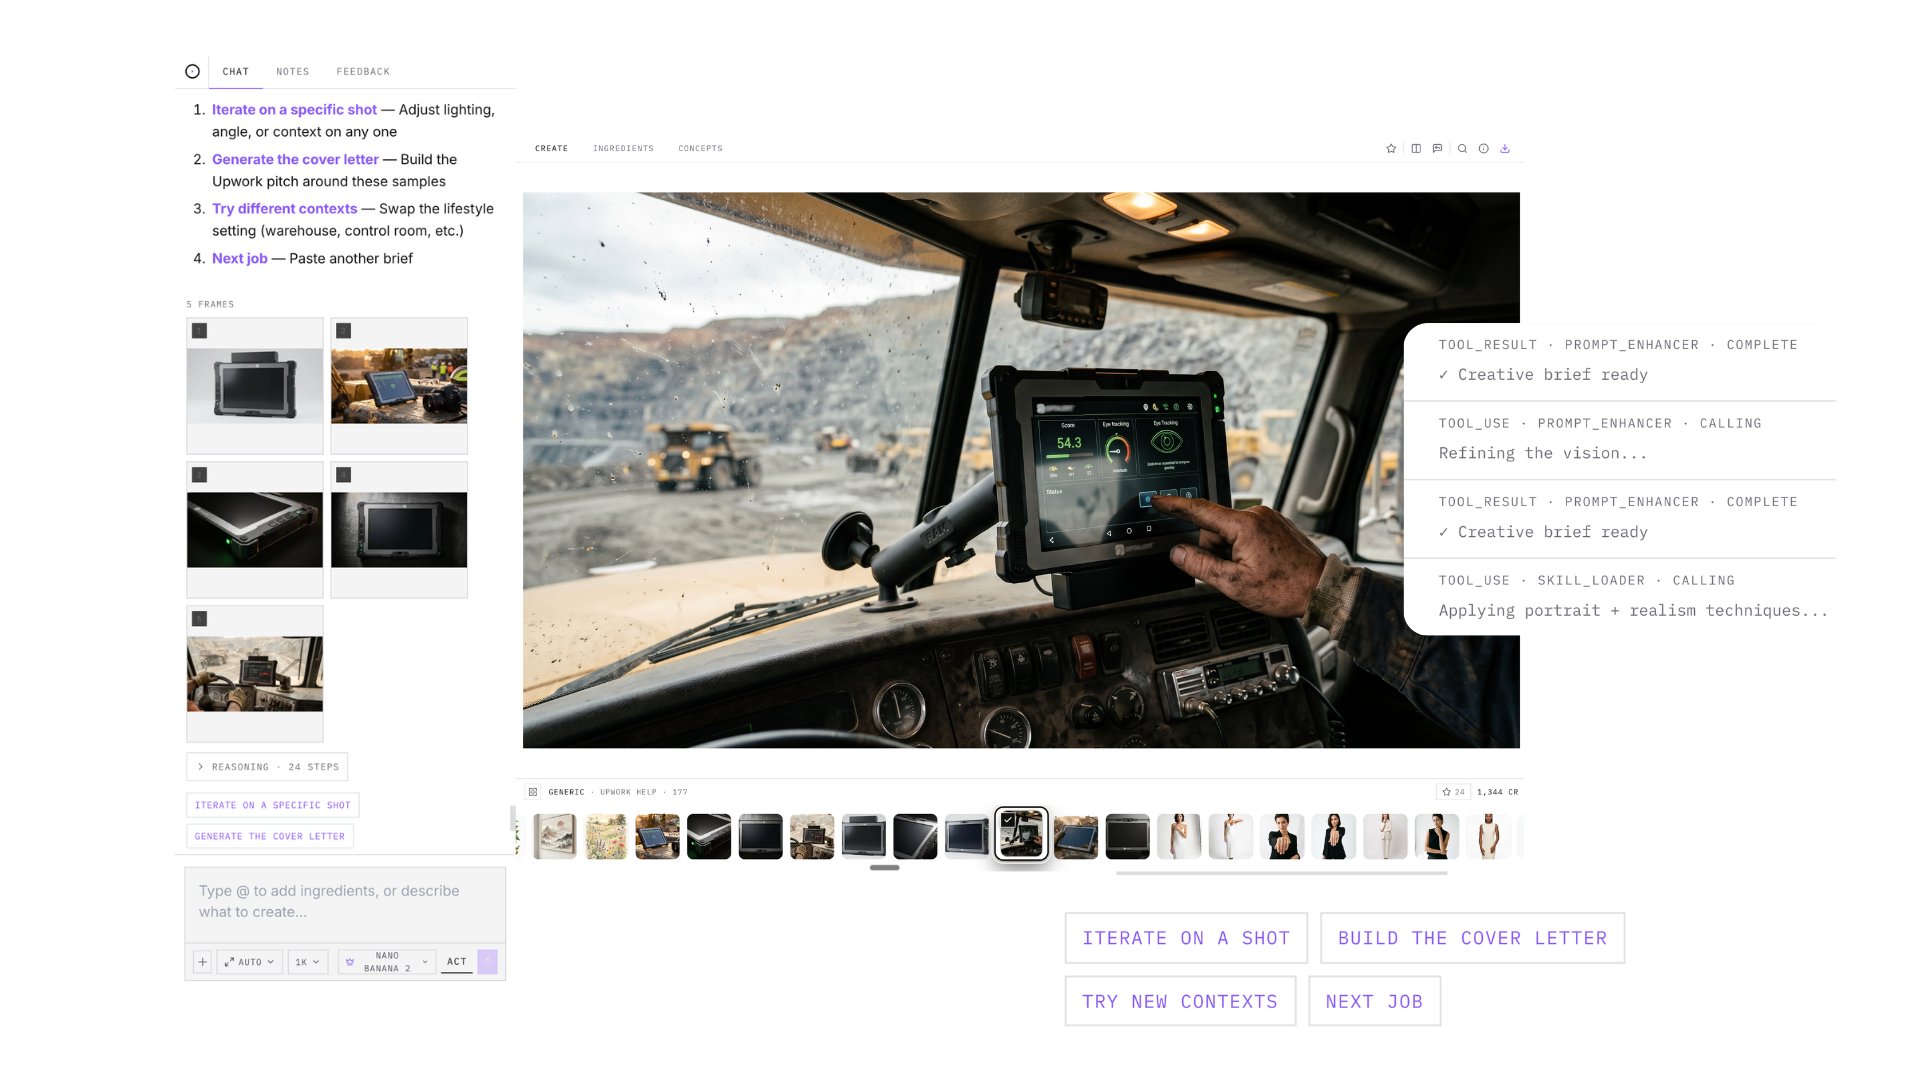Click the prompt text input field

[345, 904]
